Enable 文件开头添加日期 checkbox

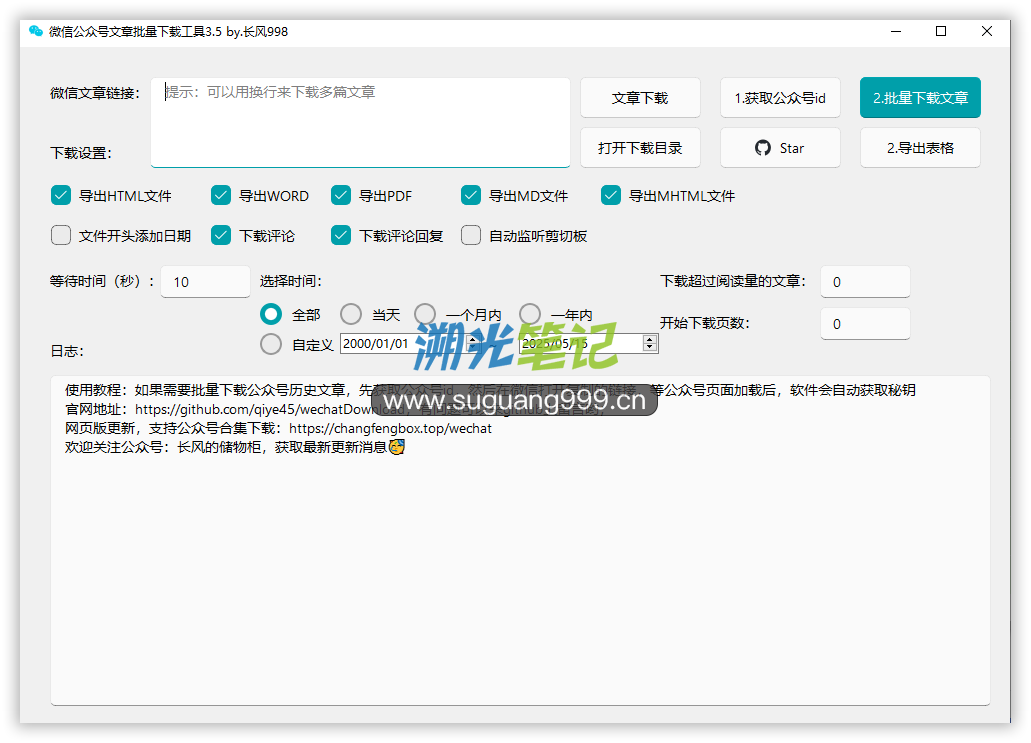click(x=61, y=235)
